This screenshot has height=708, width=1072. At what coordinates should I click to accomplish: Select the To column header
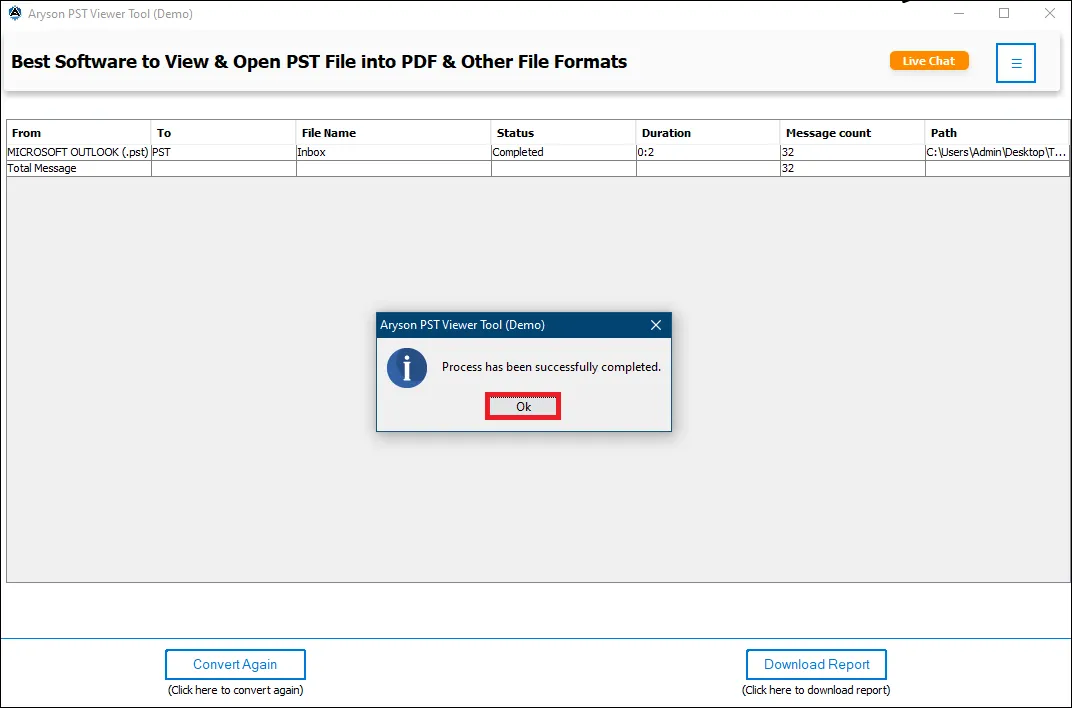224,133
